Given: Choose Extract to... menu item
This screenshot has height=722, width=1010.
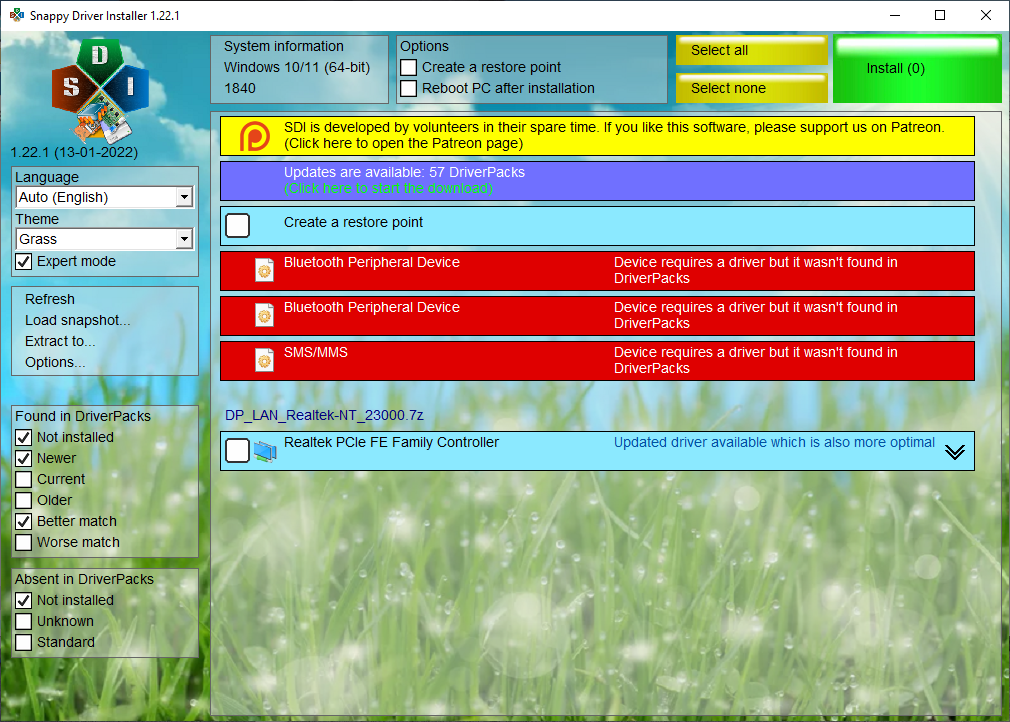Looking at the screenshot, I should [60, 341].
